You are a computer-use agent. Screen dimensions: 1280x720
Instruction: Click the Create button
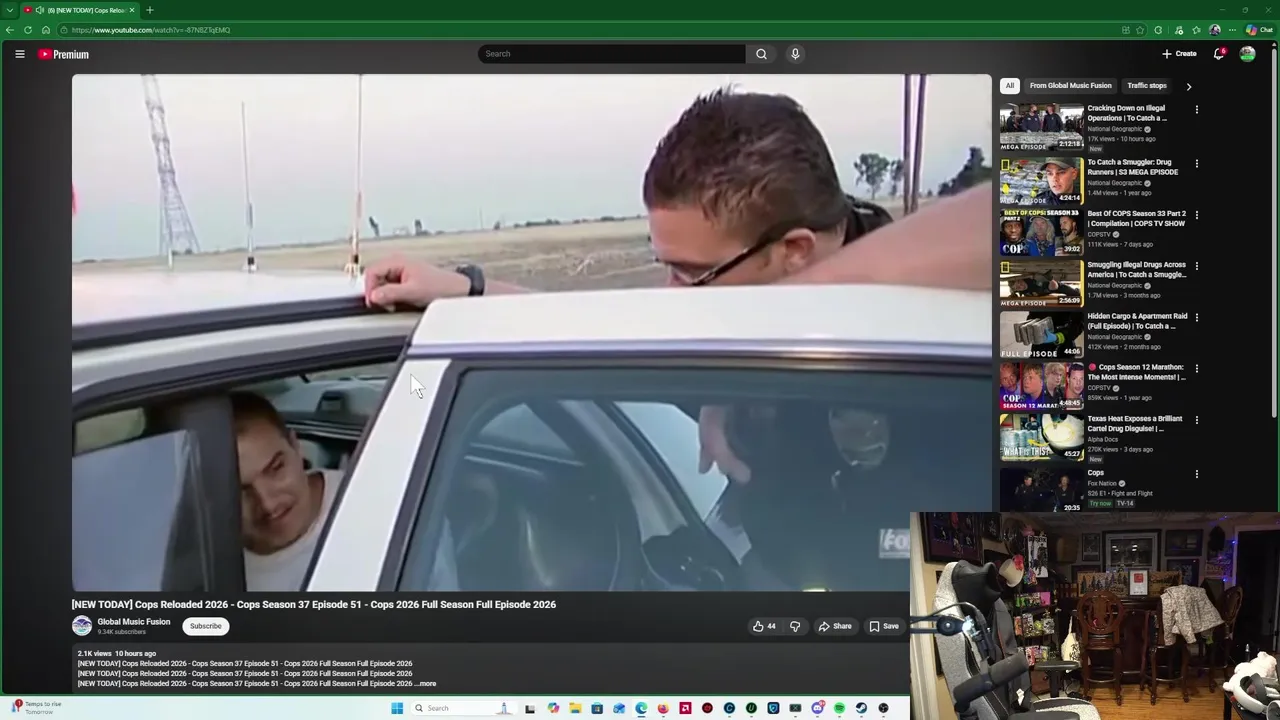click(x=1179, y=54)
